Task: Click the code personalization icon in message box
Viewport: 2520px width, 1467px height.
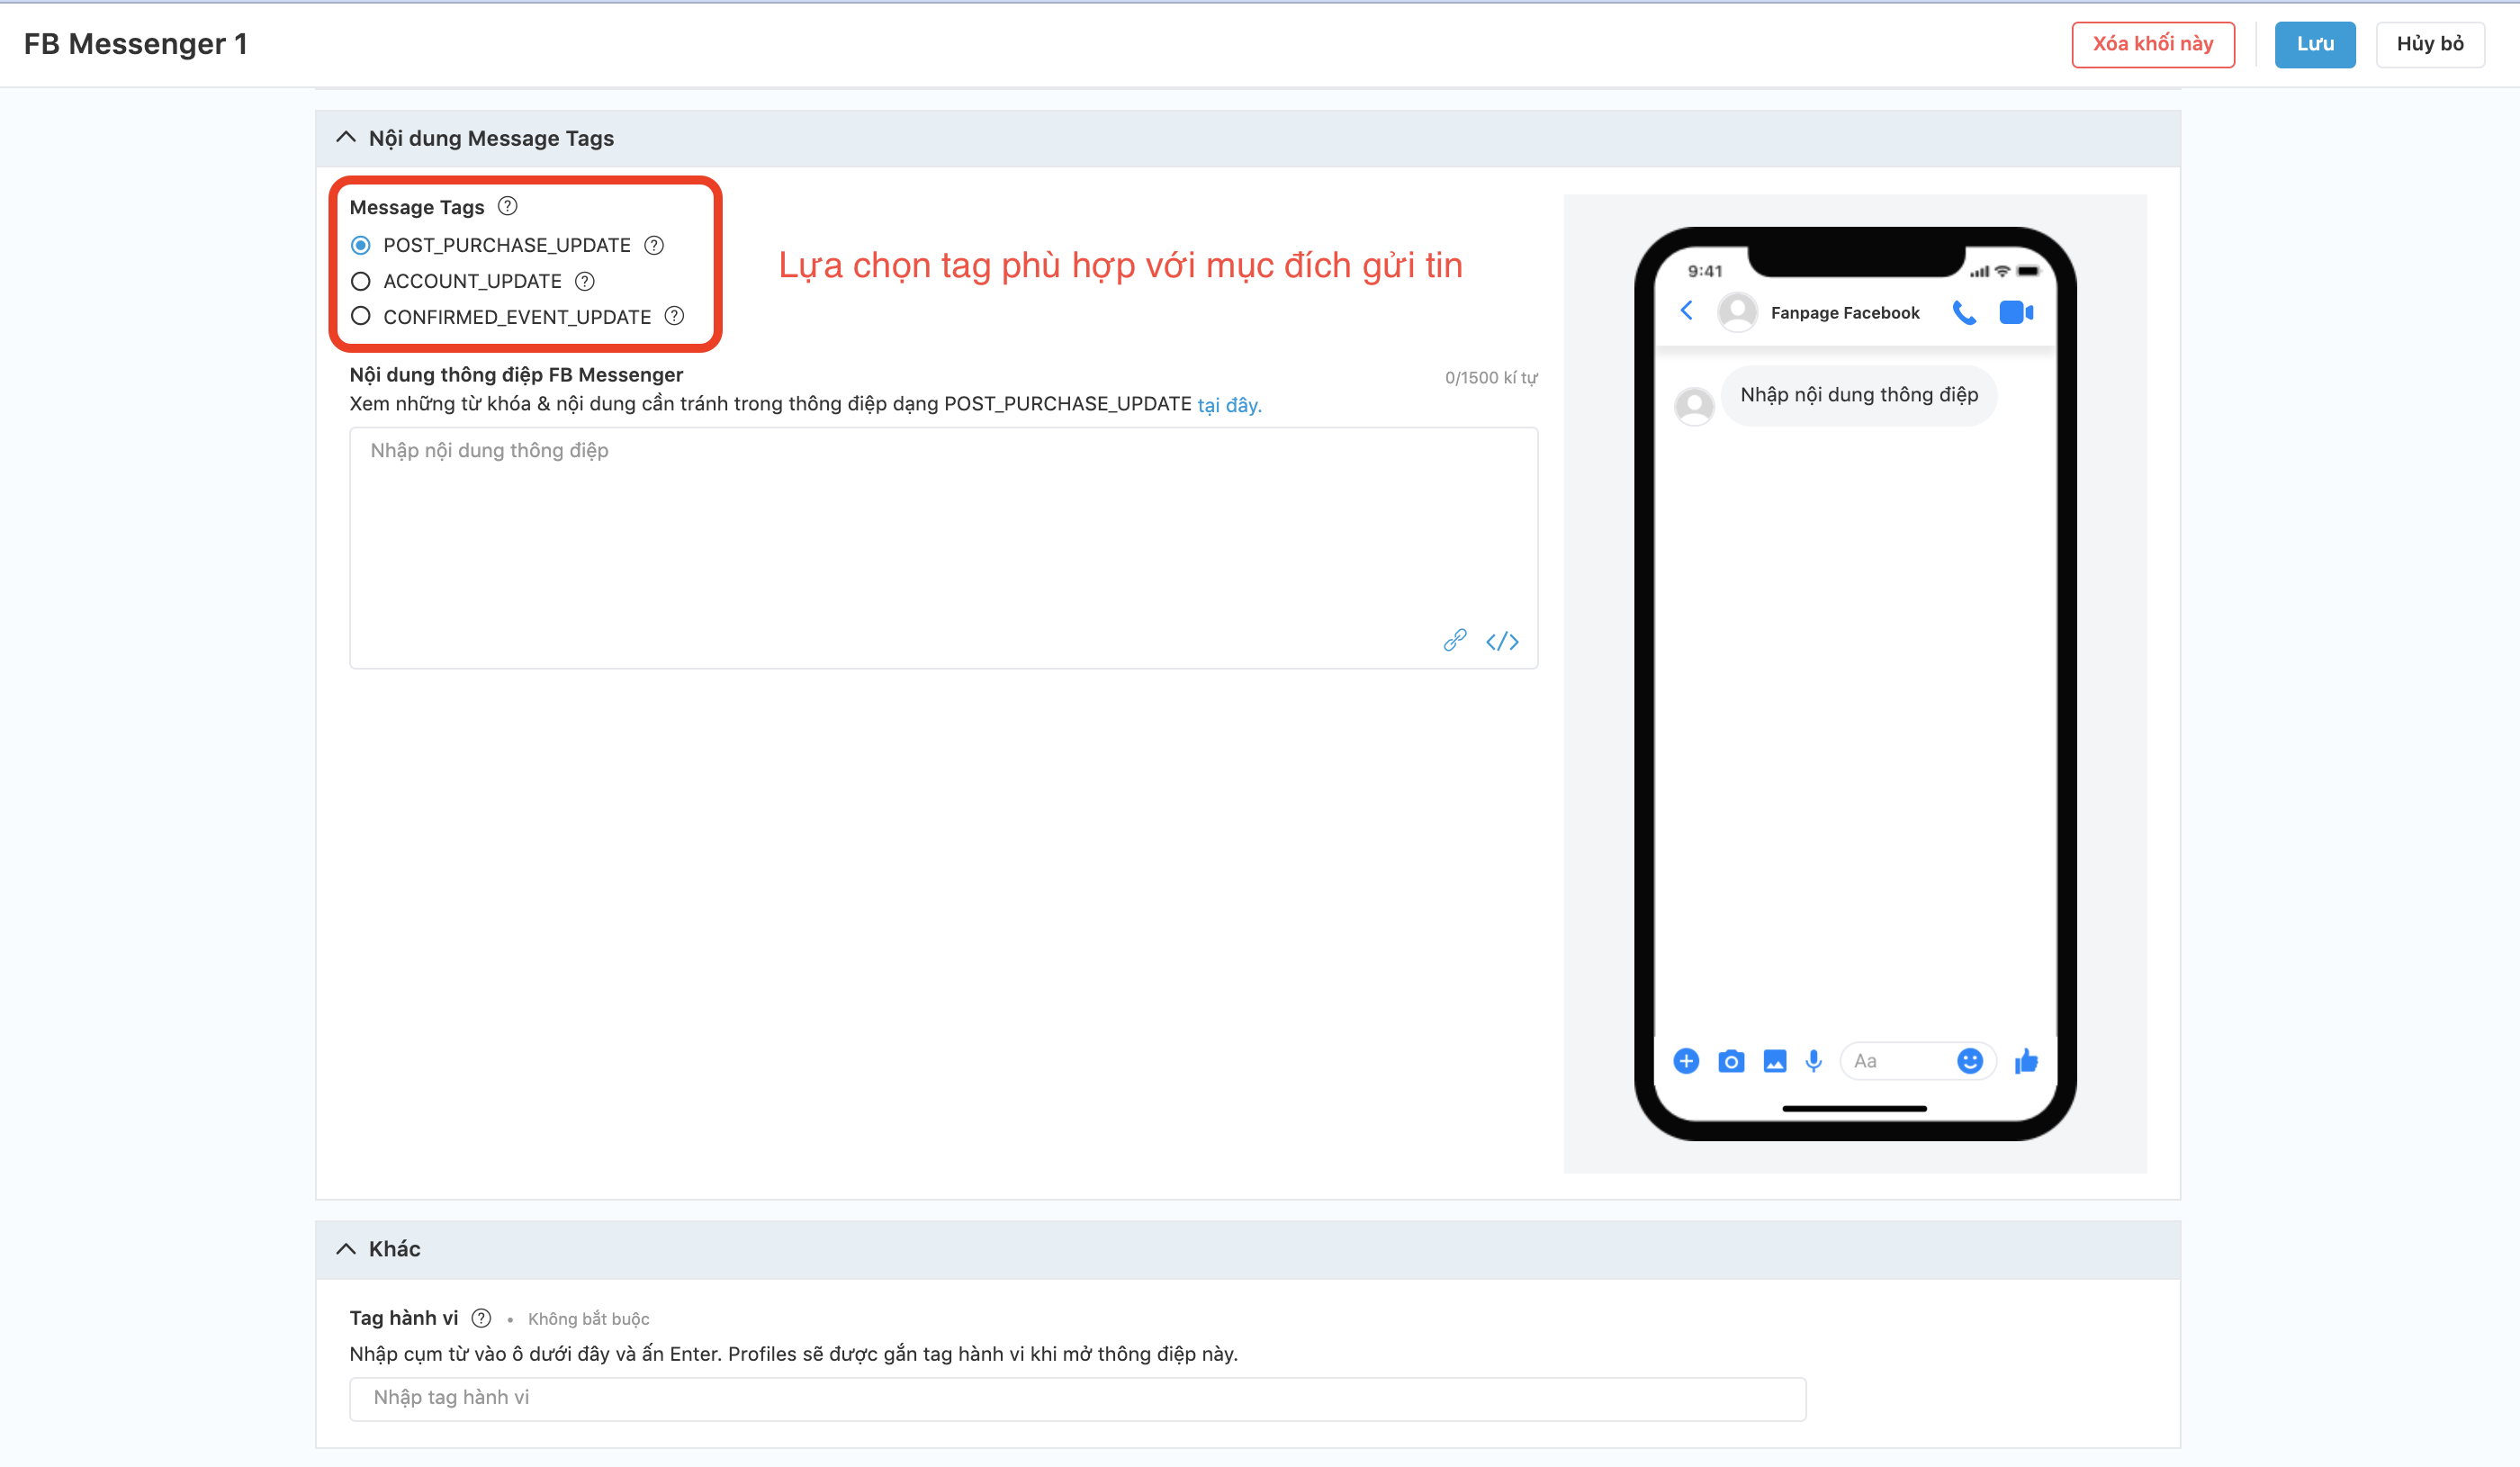Action: [x=1502, y=641]
